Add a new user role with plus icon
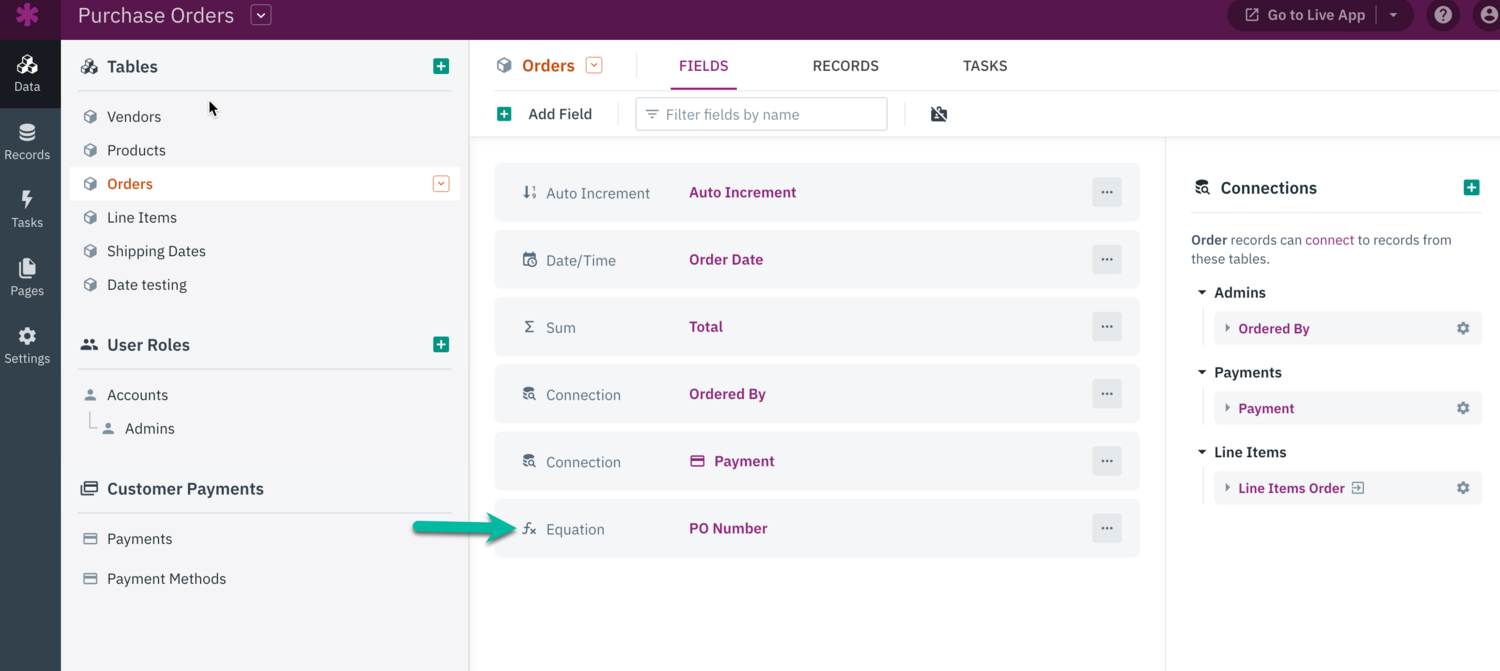This screenshot has height=671, width=1500. point(441,344)
